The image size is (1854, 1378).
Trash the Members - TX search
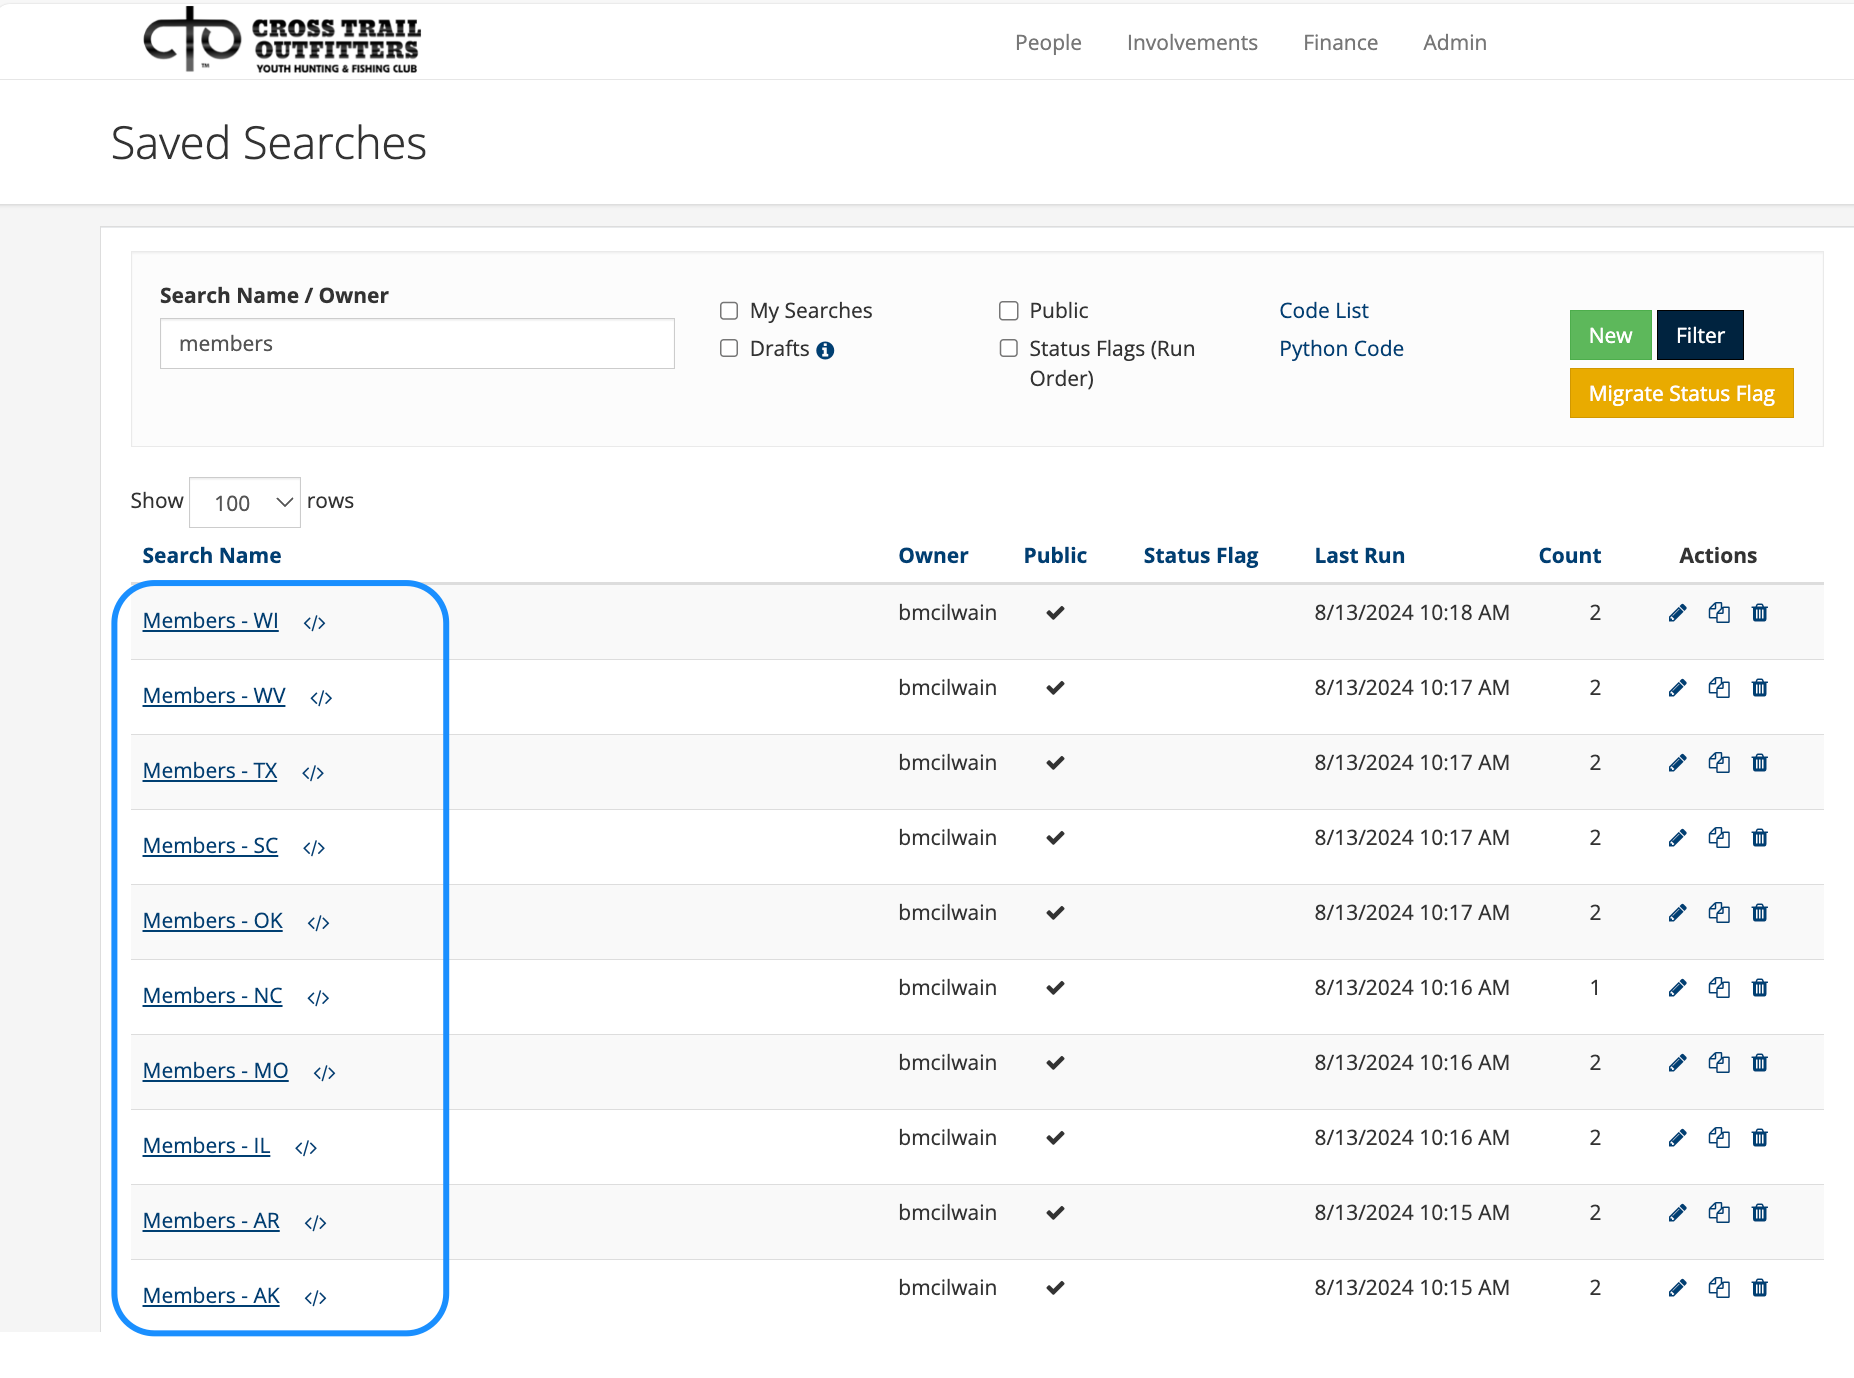(1760, 763)
